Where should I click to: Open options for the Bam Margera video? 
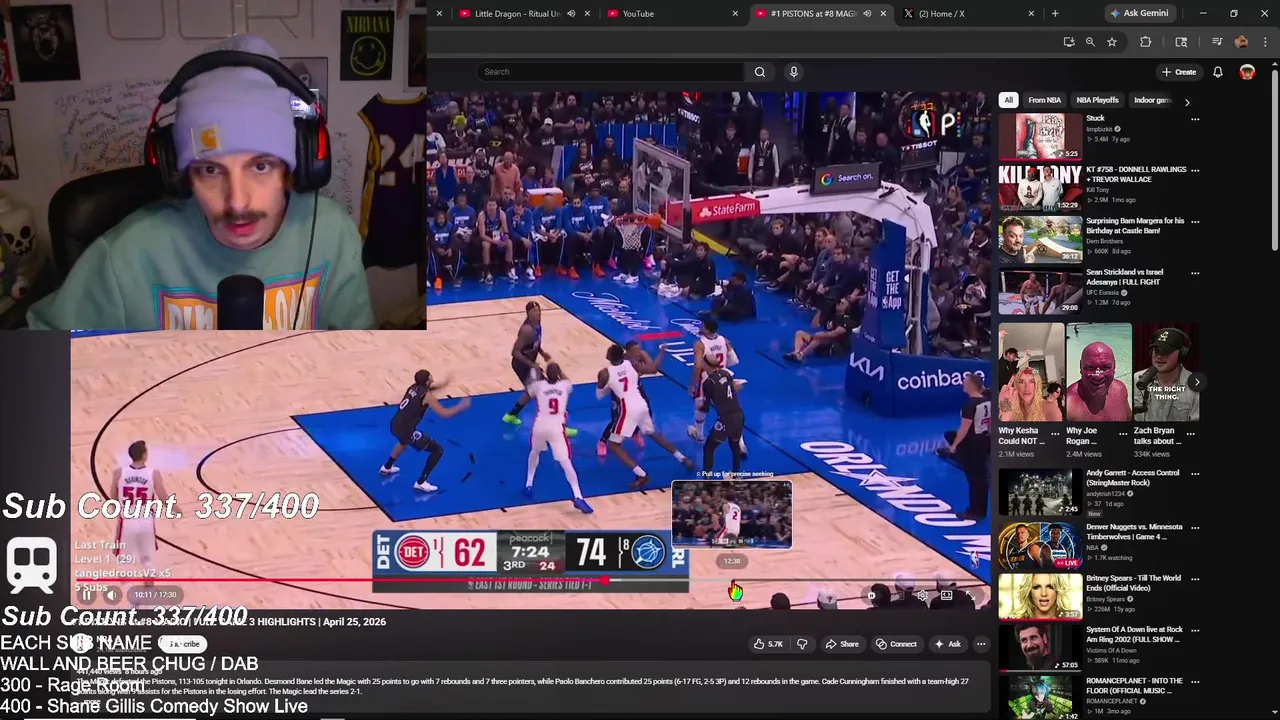tap(1195, 221)
